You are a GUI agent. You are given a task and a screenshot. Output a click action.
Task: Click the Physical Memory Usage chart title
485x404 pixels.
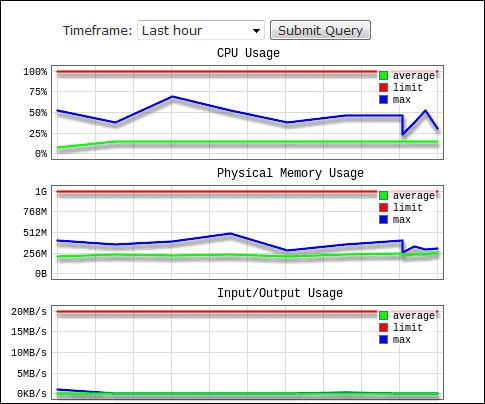(x=290, y=173)
